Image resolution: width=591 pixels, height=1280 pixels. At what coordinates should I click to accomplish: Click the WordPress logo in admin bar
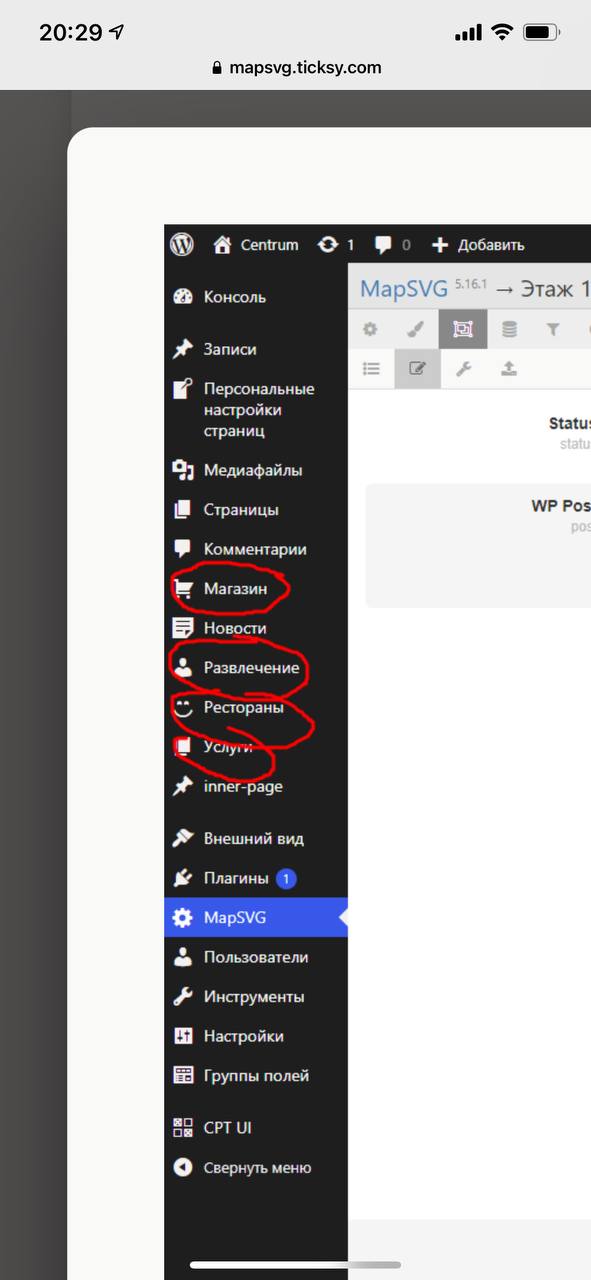coord(181,244)
